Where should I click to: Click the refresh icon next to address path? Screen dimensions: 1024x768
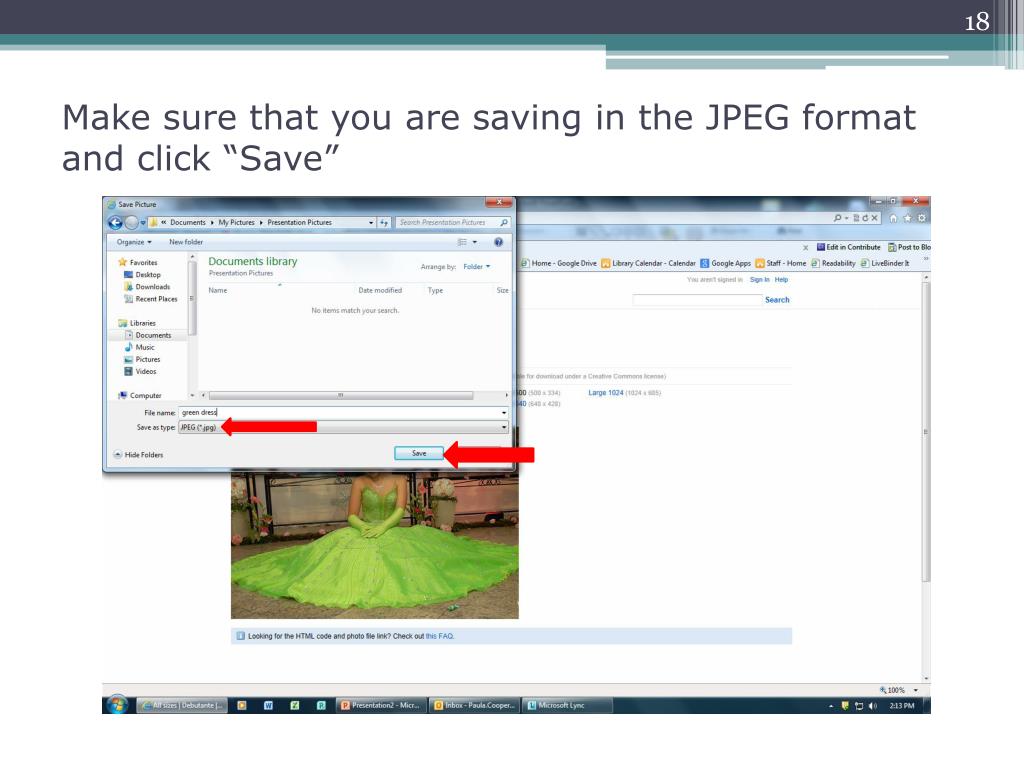point(383,223)
